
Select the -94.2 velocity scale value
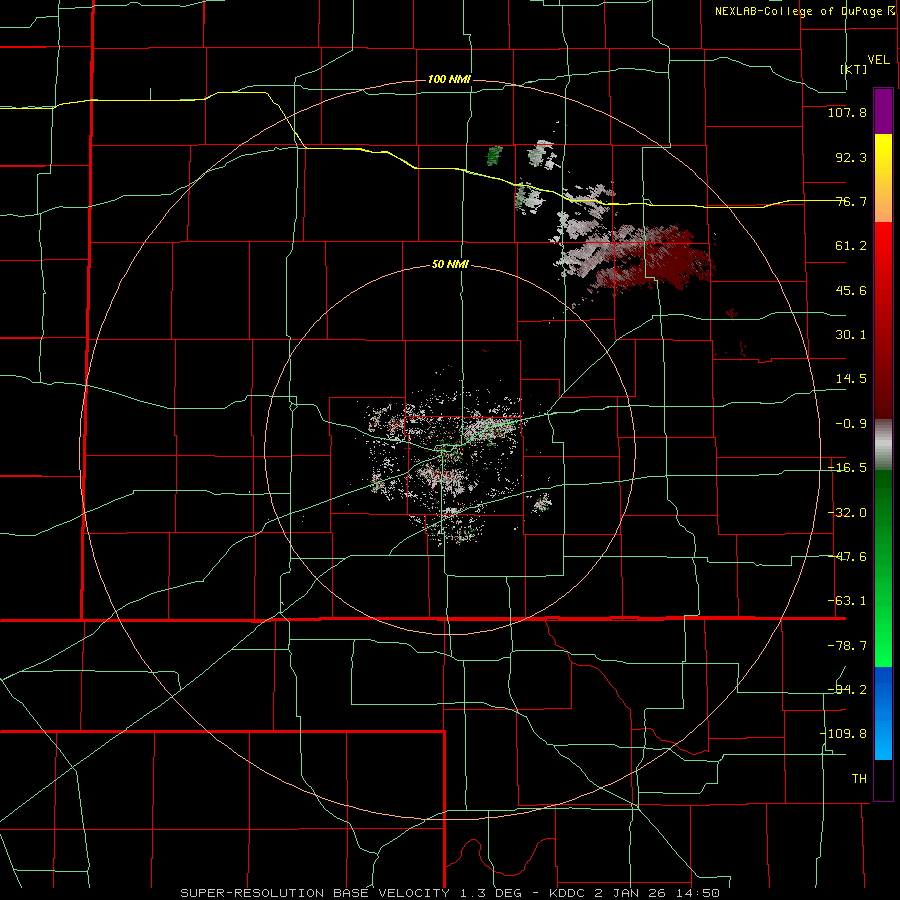pos(847,689)
